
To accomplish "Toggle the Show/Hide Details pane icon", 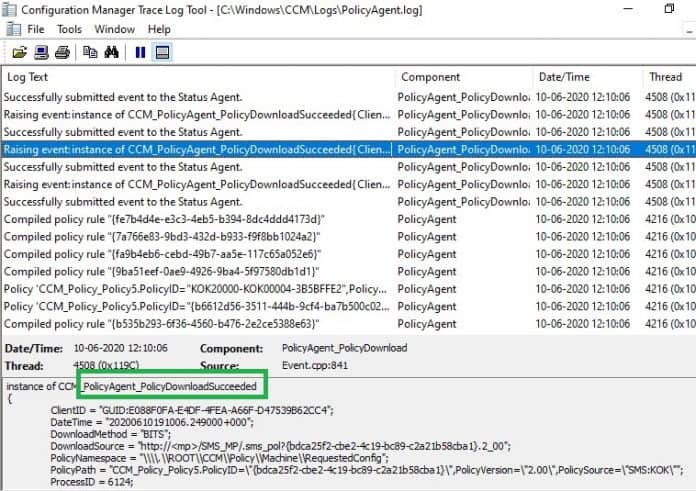I will click(162, 52).
